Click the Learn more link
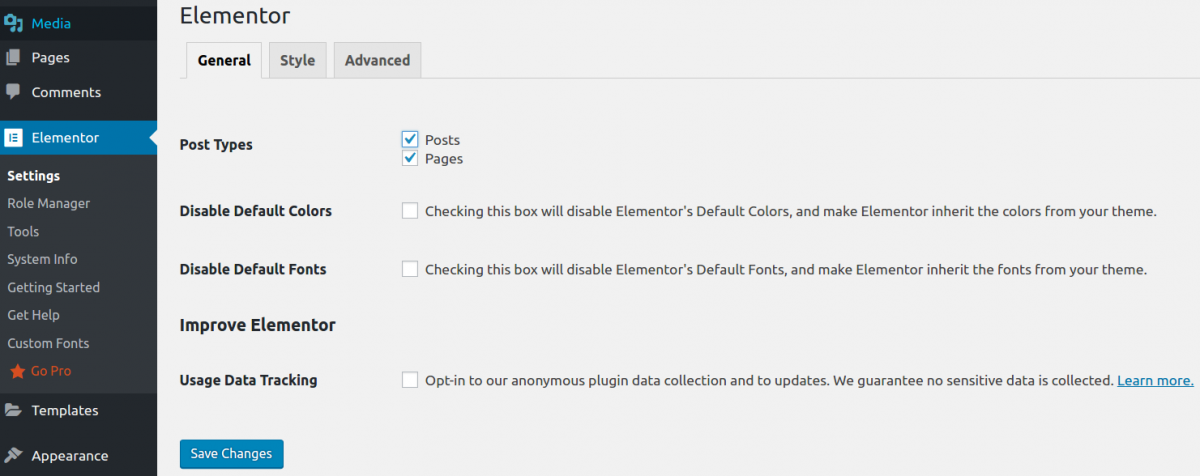 click(x=1155, y=380)
